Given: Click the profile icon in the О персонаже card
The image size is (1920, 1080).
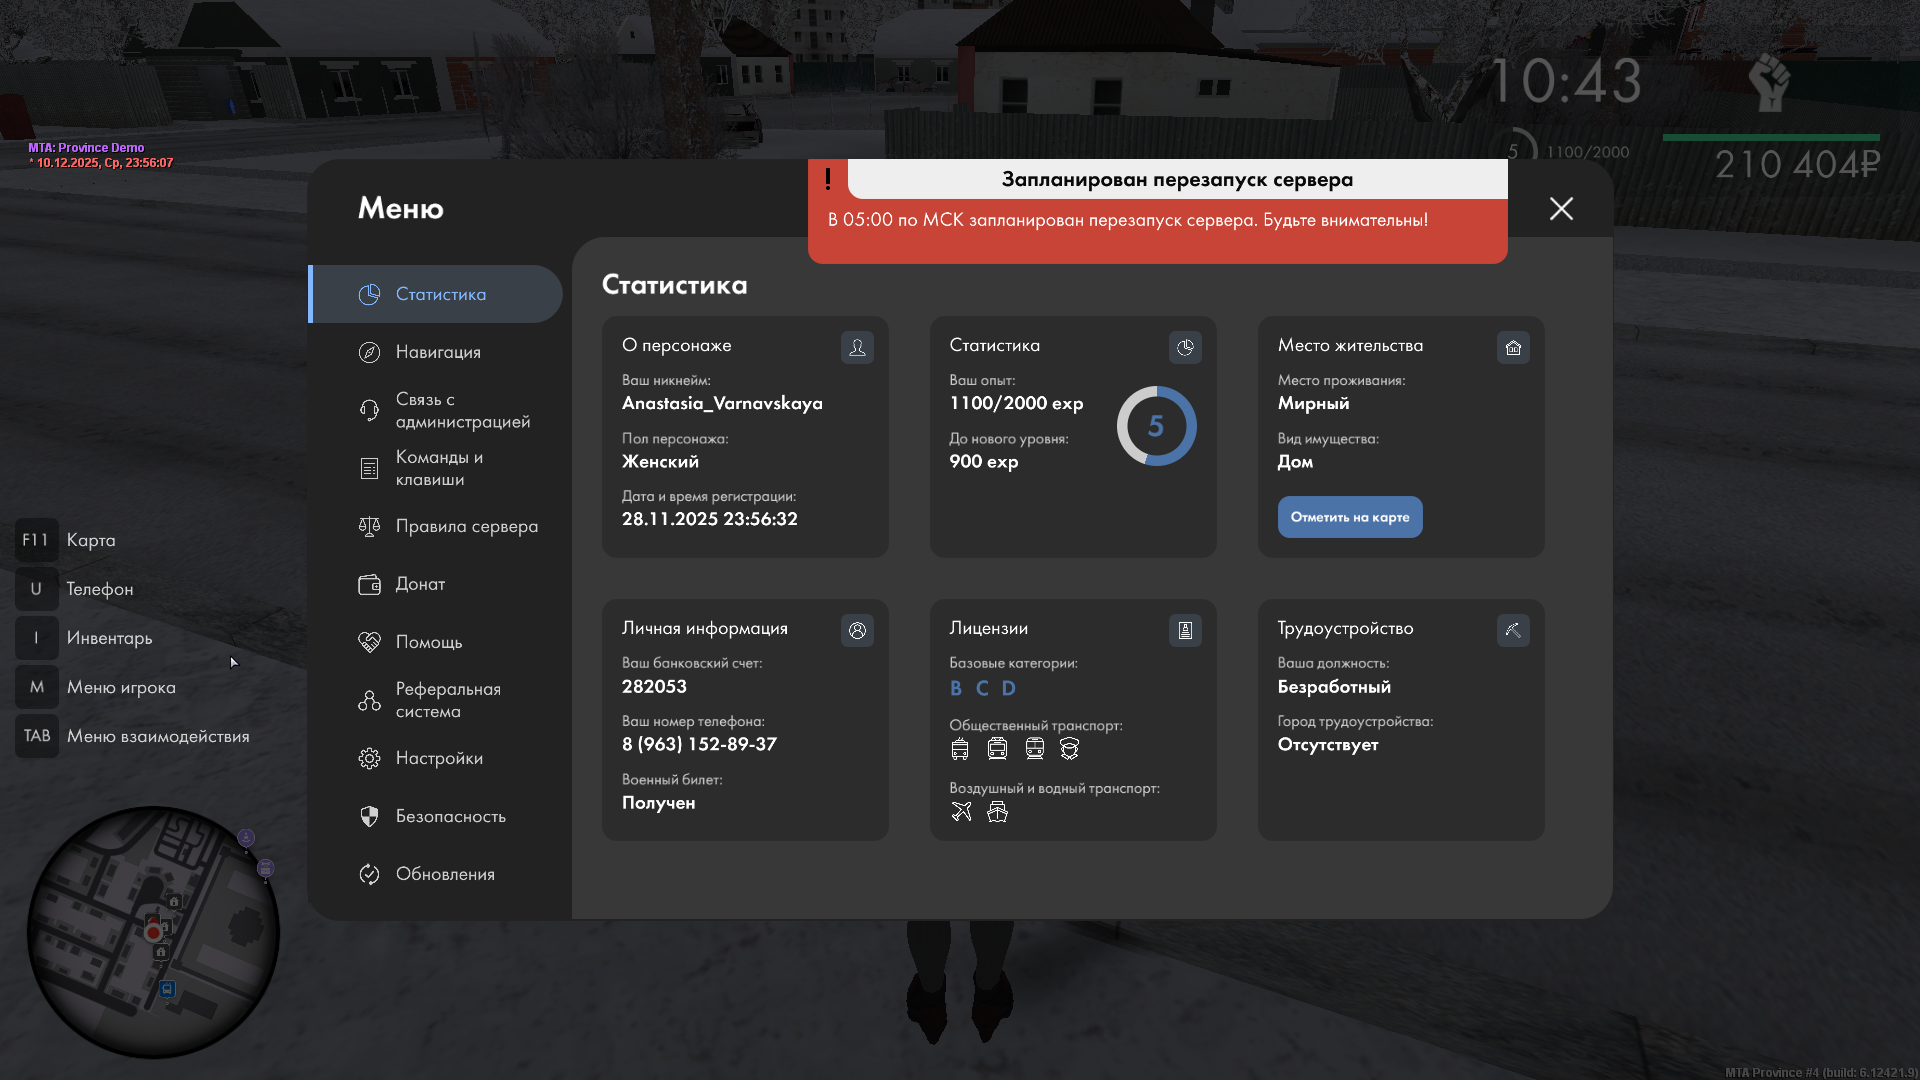Looking at the screenshot, I should tap(857, 347).
